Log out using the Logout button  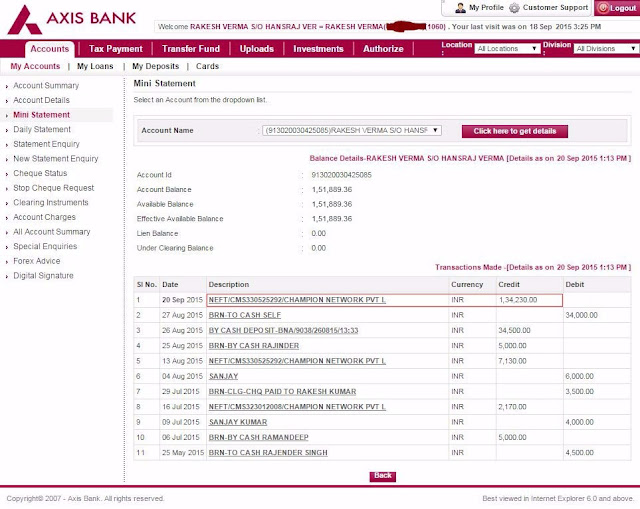point(617,8)
